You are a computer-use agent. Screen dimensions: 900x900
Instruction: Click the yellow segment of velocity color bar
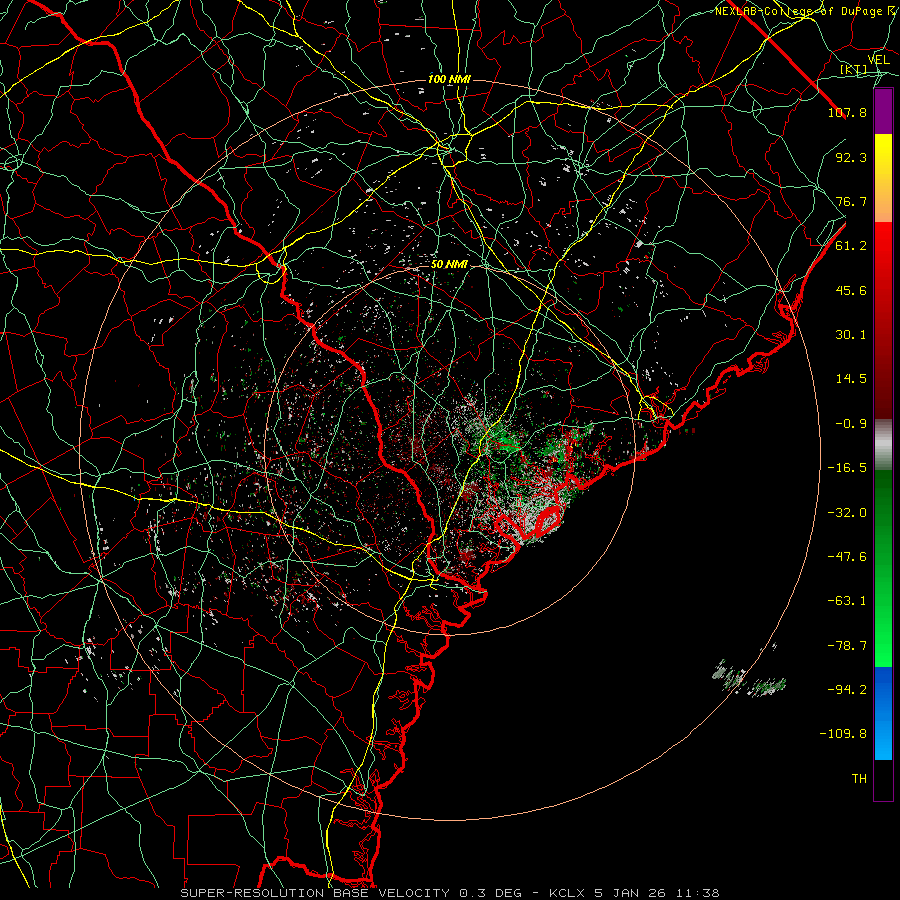pyautogui.click(x=883, y=178)
